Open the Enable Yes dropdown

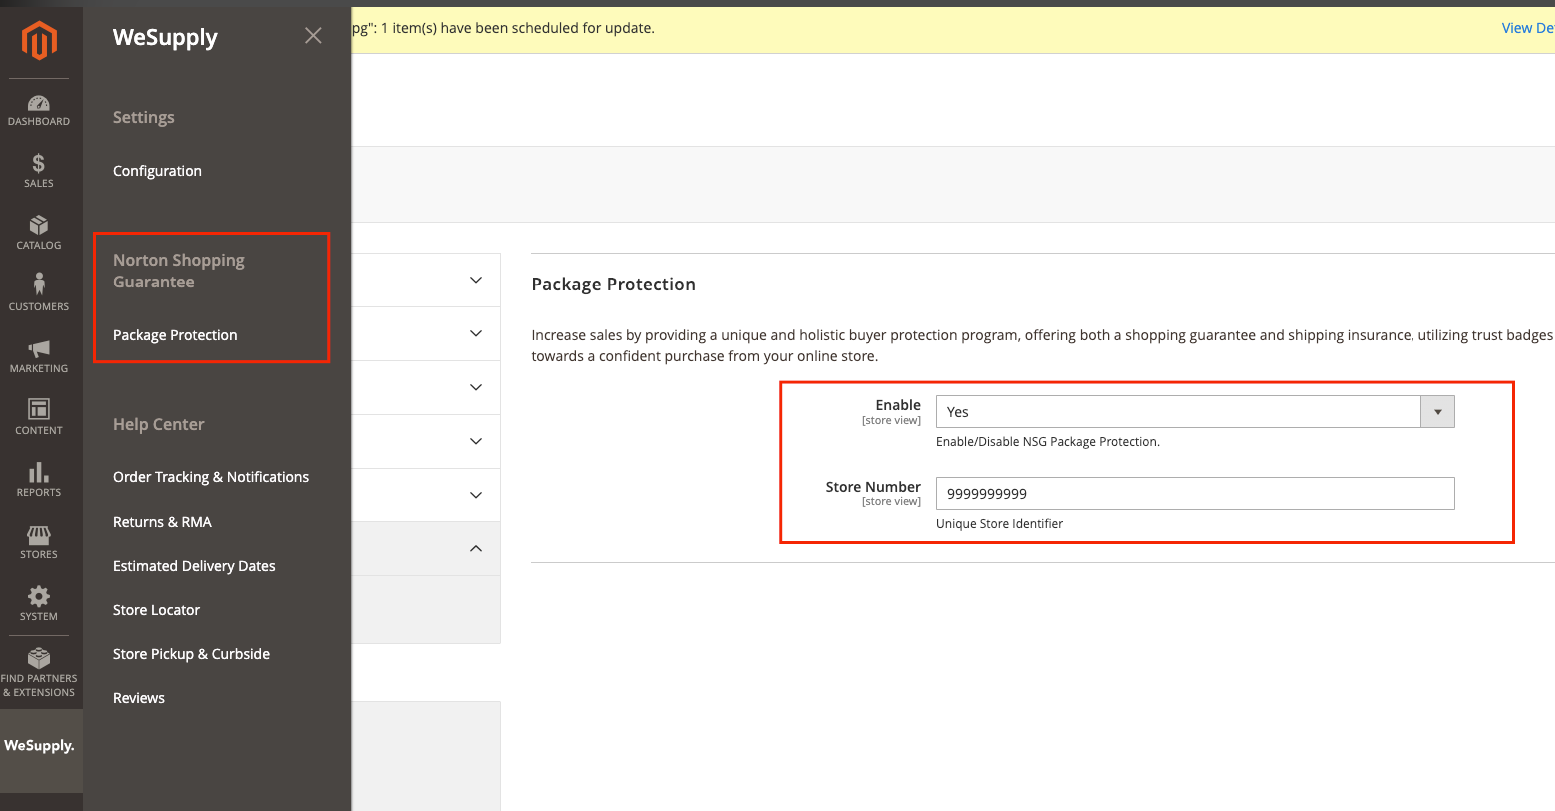(1194, 412)
